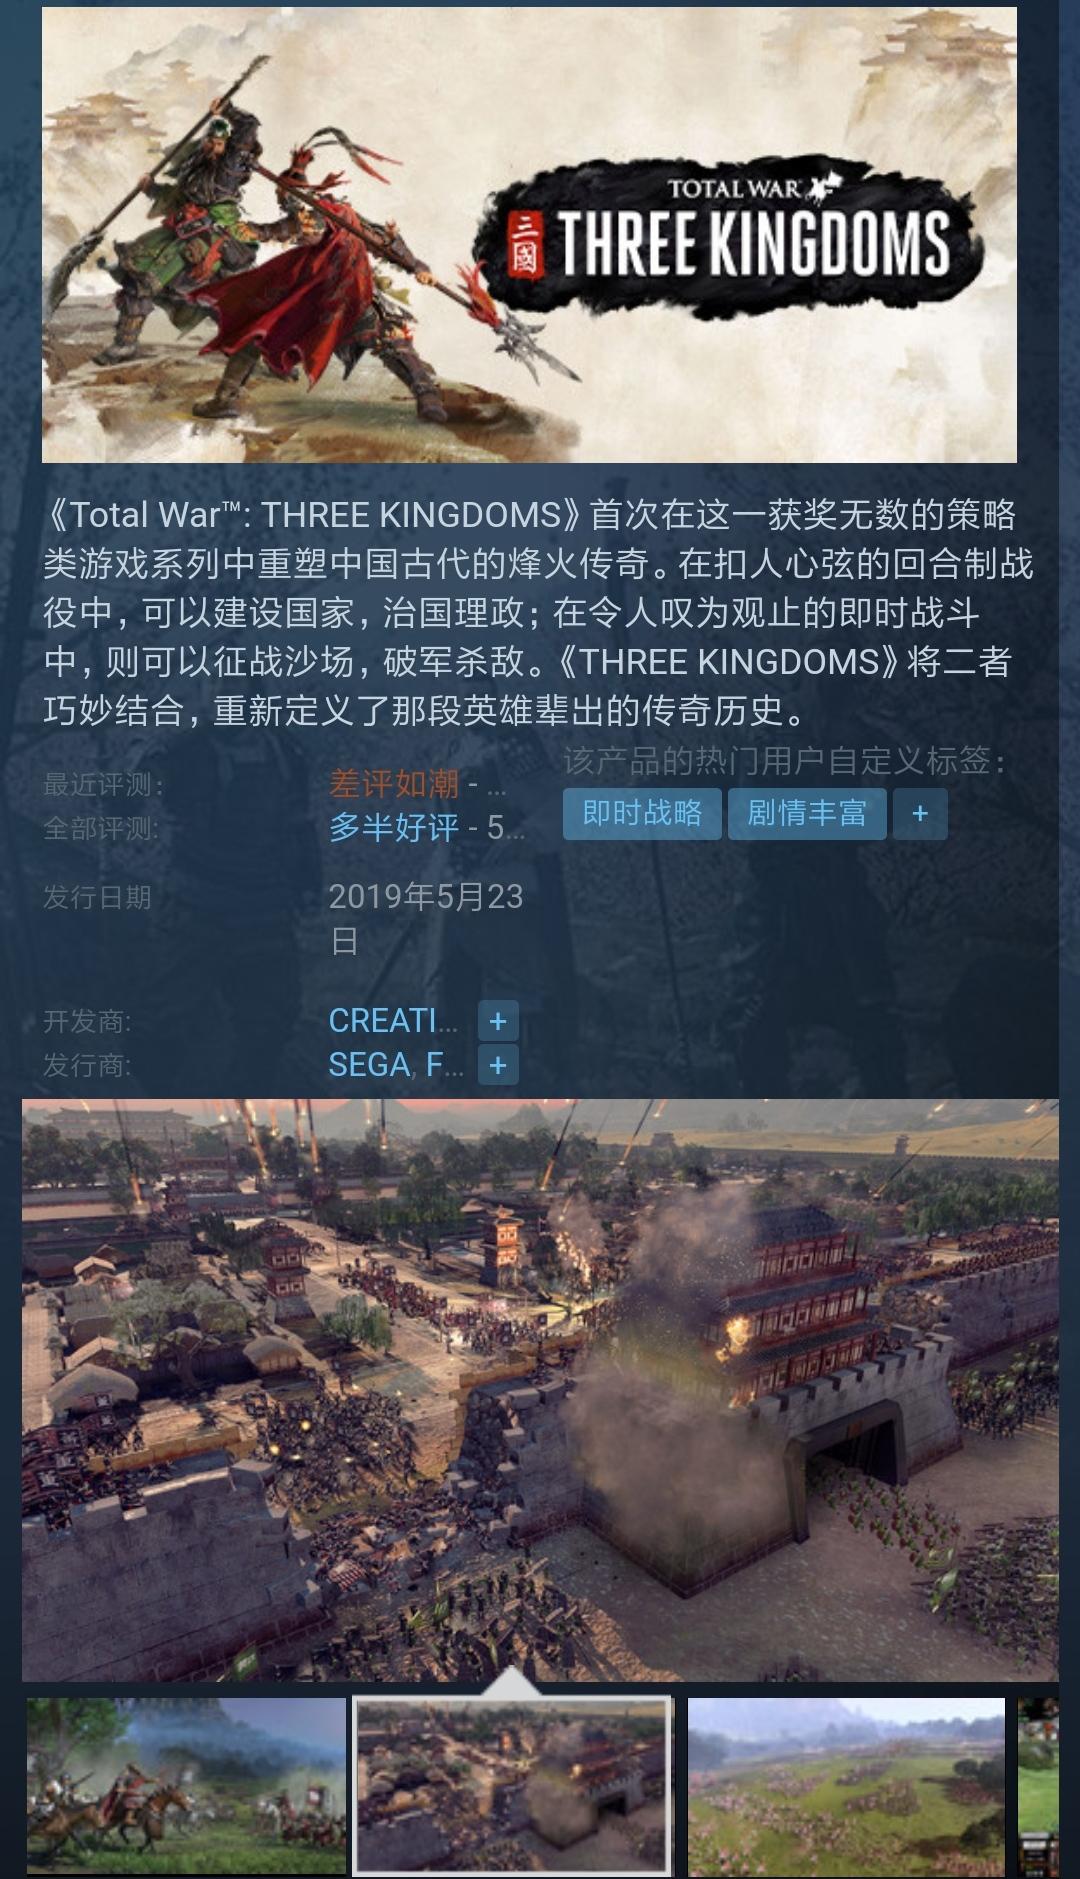The height and width of the screenshot is (1879, 1080).
Task: View recent reviews 差评如潮 summary
Action: coord(394,784)
